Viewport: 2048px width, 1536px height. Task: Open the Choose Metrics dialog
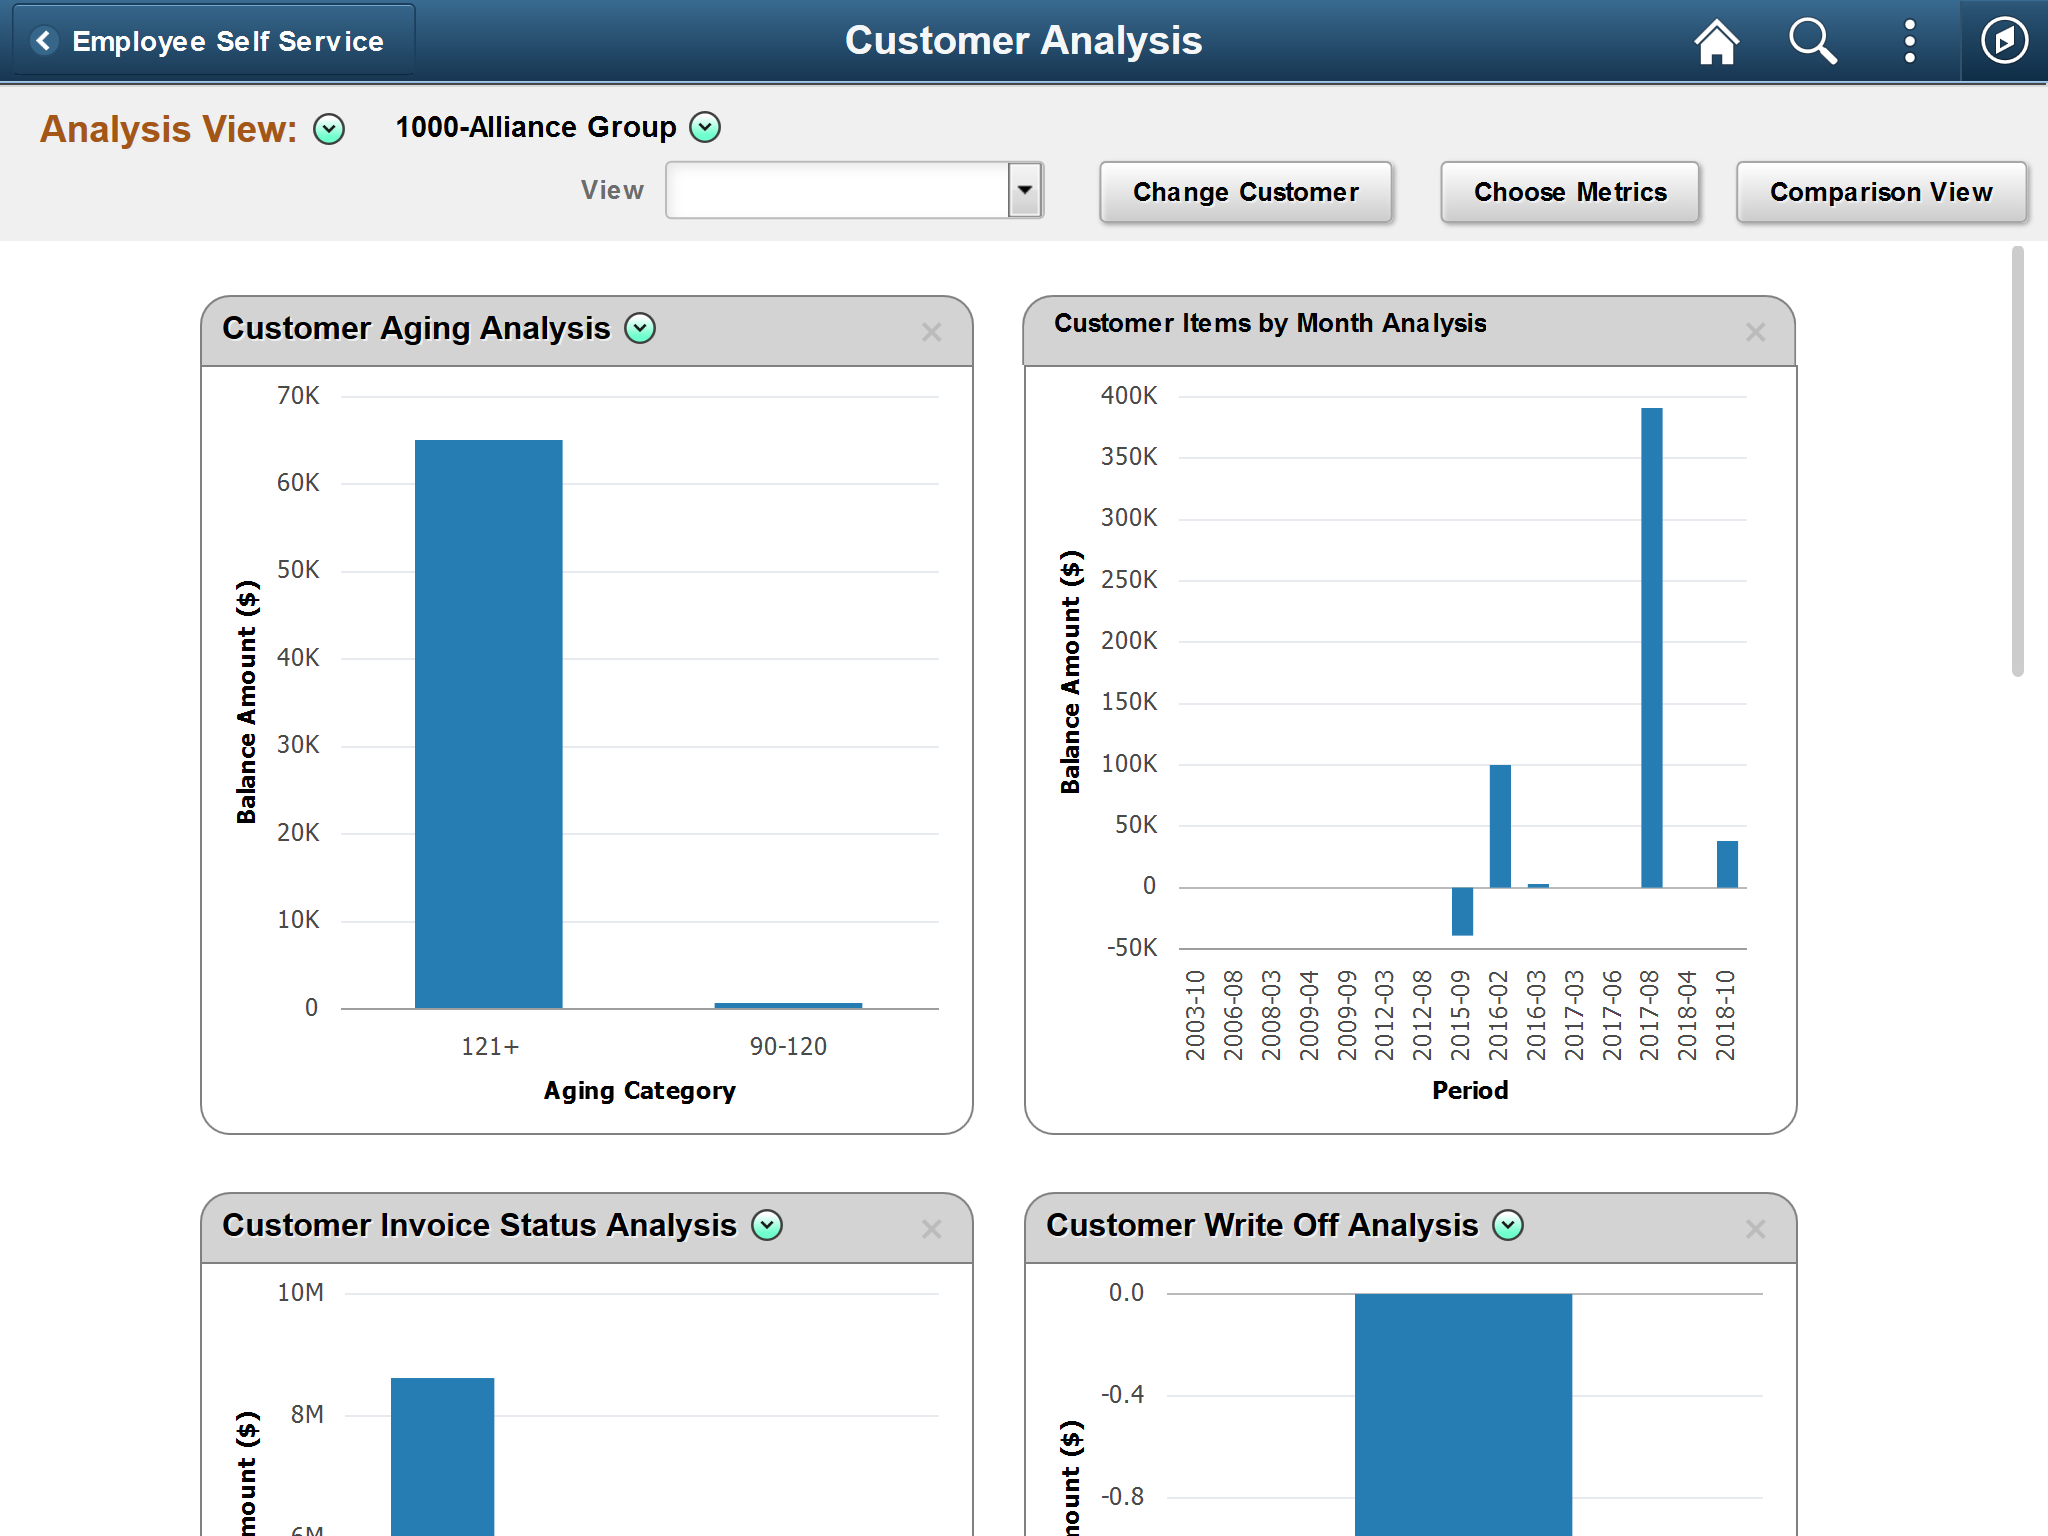pyautogui.click(x=1569, y=192)
